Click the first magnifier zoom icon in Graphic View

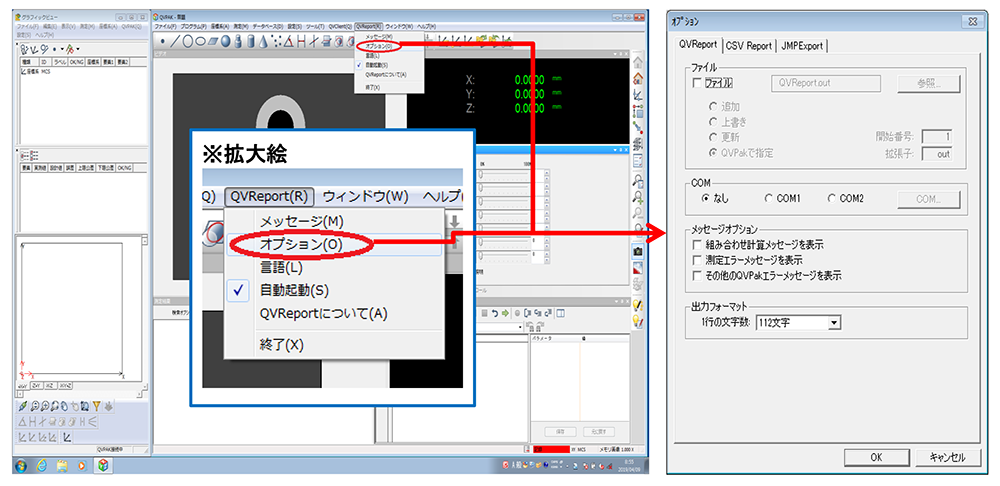point(34,406)
